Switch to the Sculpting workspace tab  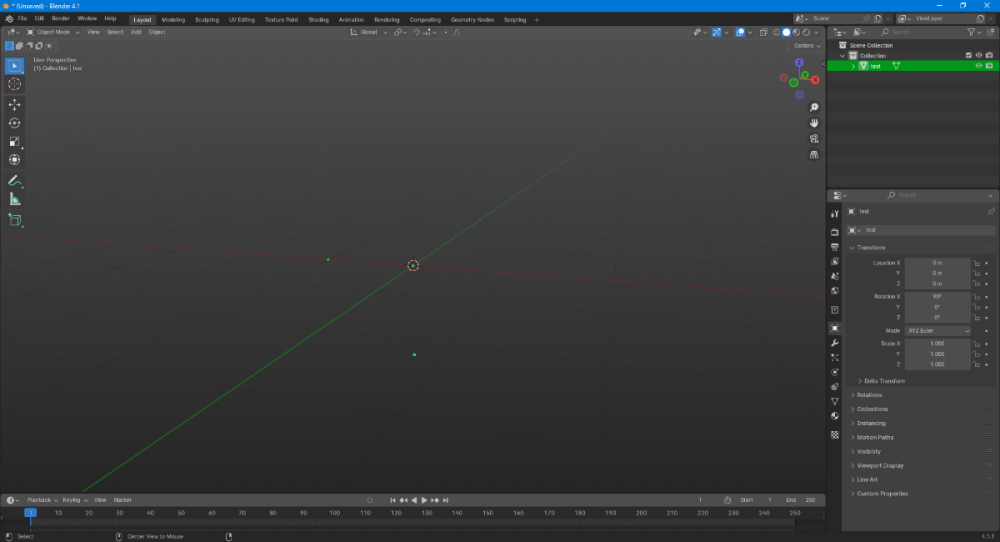(207, 19)
